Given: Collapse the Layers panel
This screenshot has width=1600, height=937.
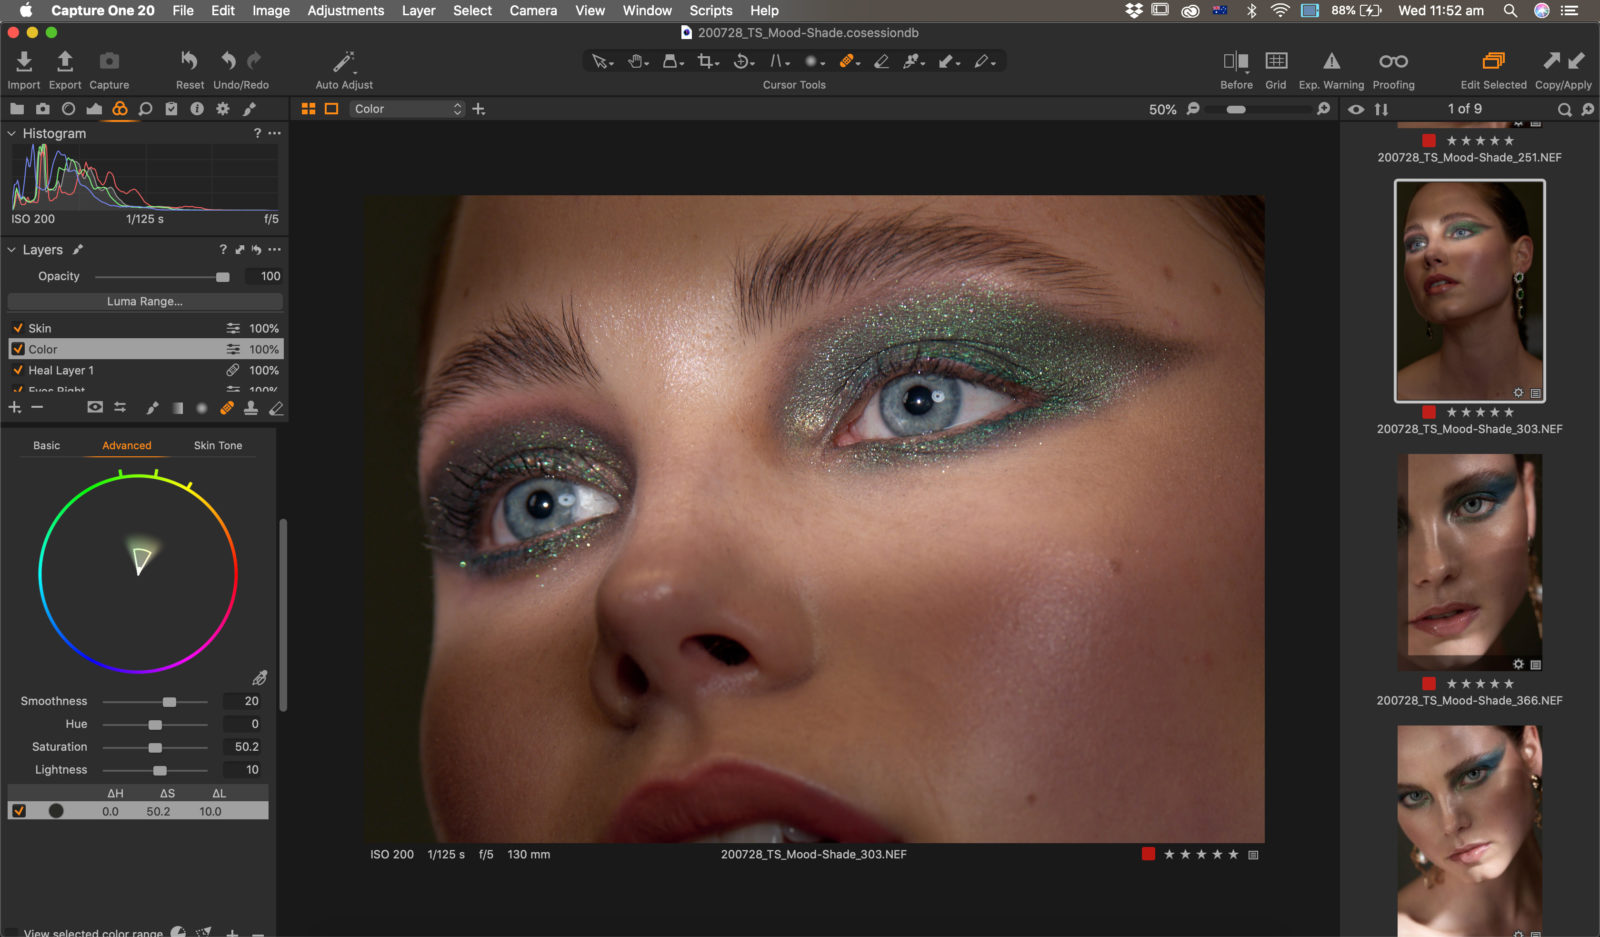Looking at the screenshot, I should [10, 249].
